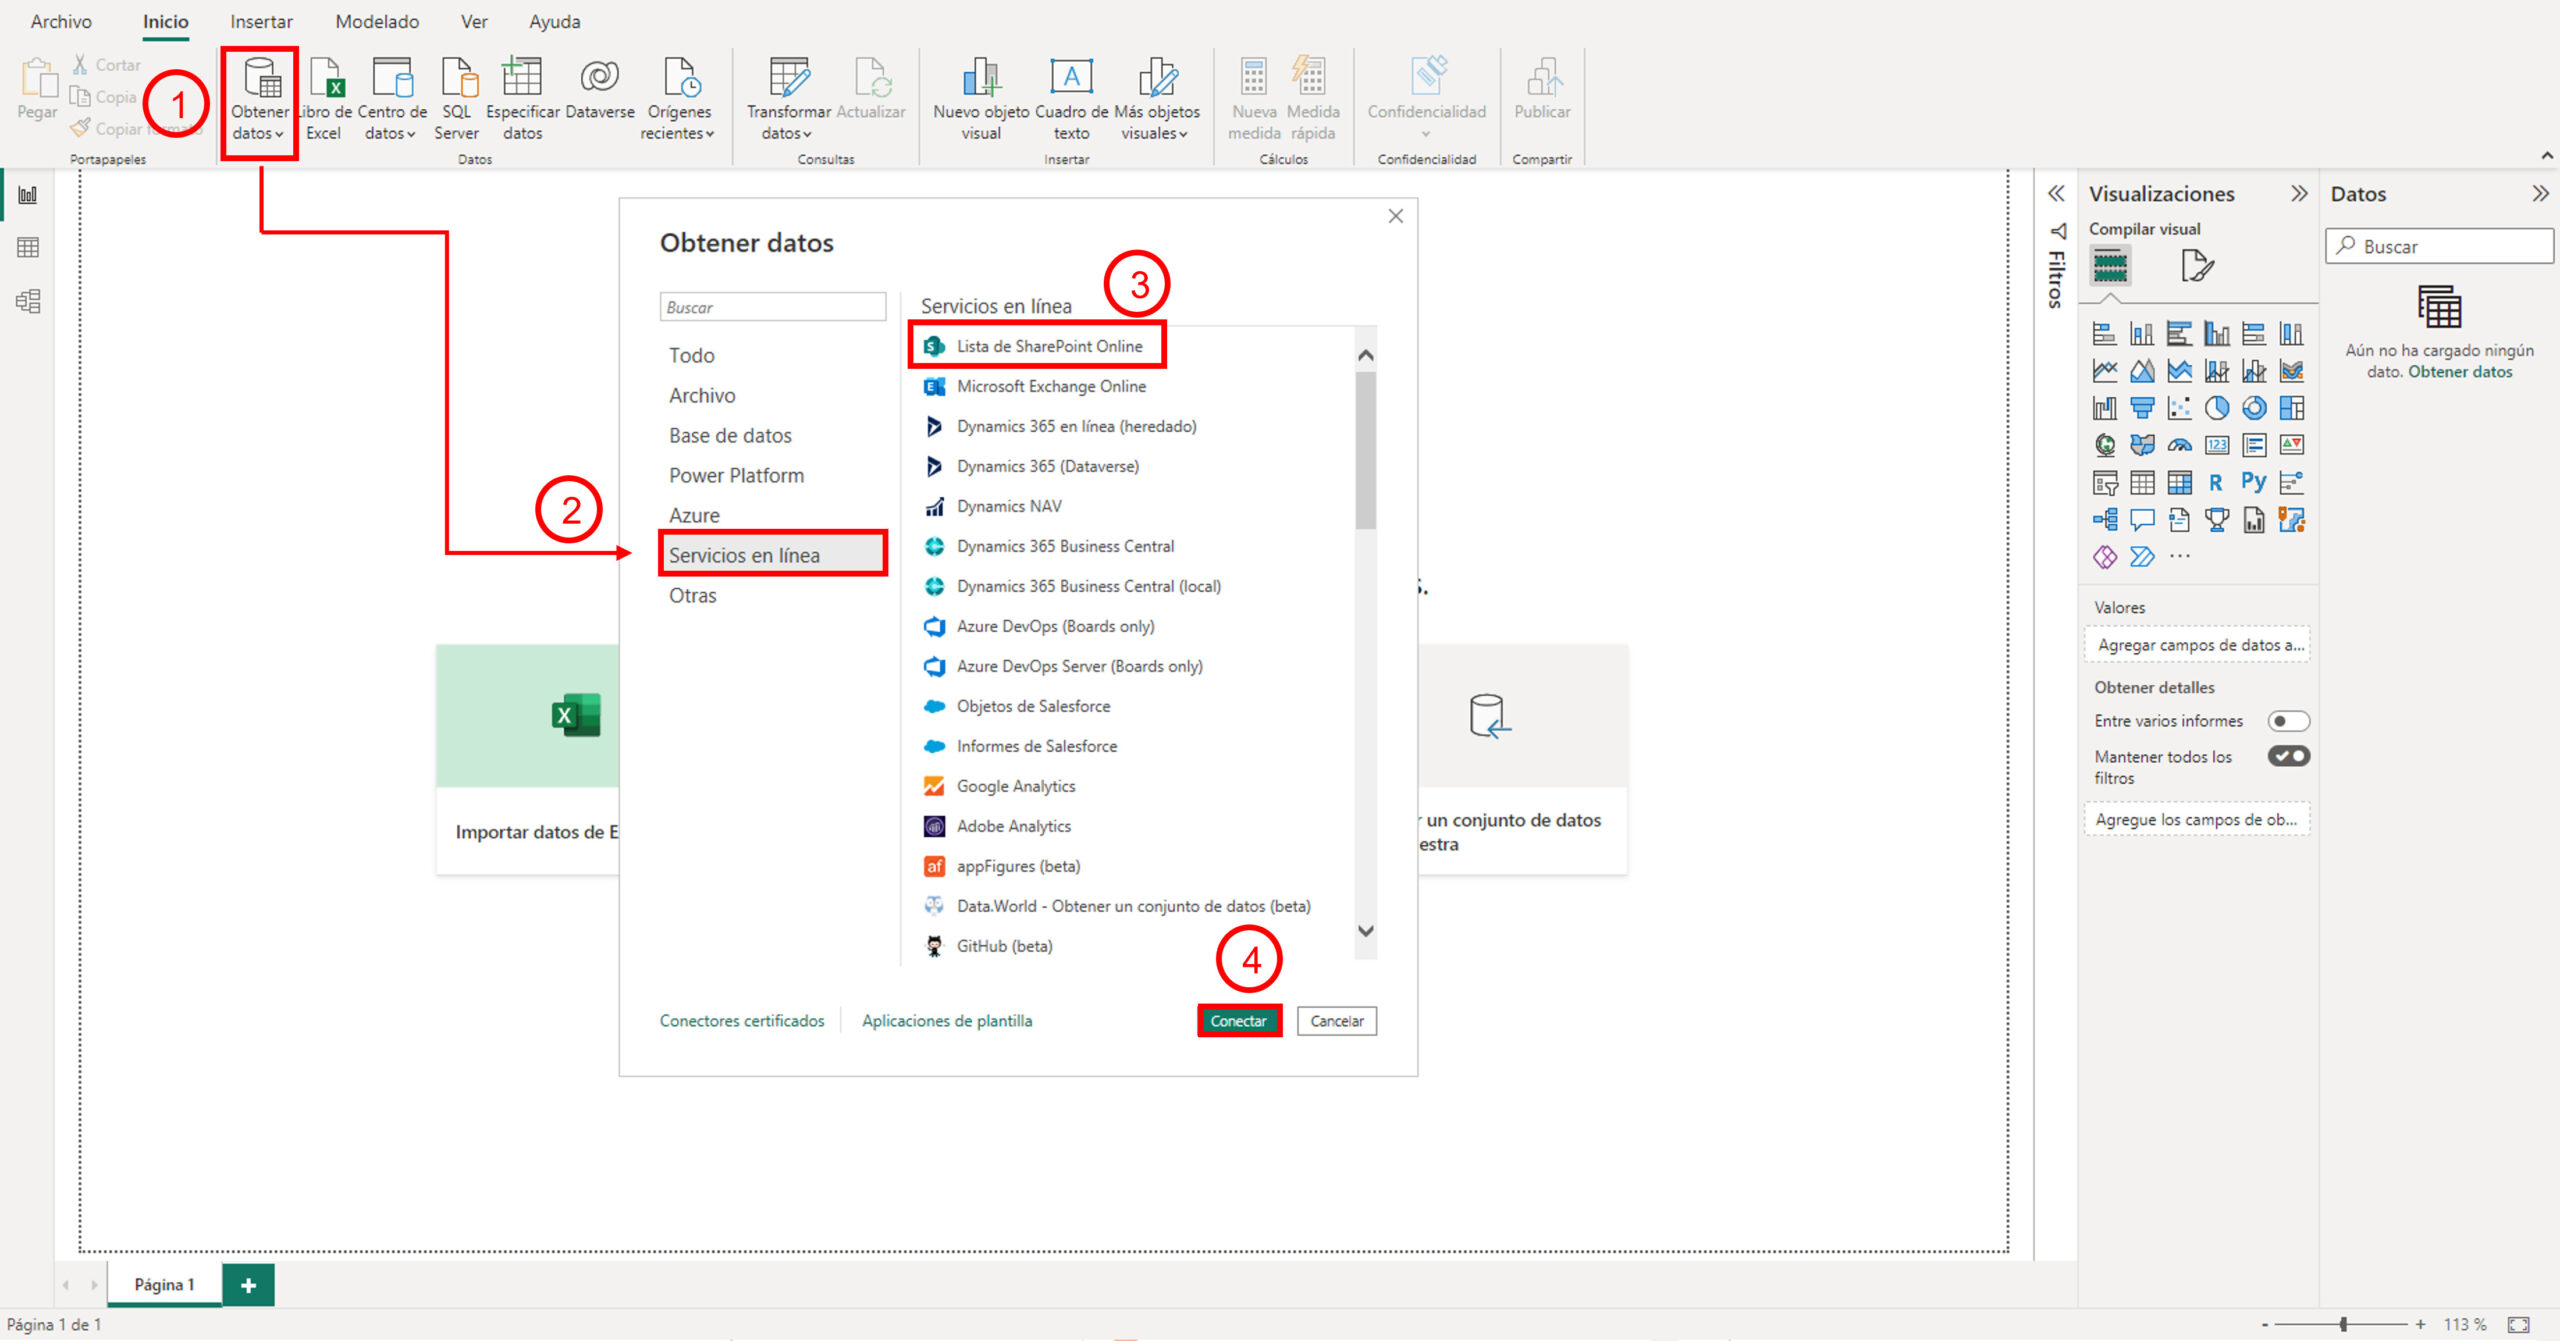Viewport: 2560px width, 1341px height.
Task: Select the Power Platform category
Action: tap(736, 475)
